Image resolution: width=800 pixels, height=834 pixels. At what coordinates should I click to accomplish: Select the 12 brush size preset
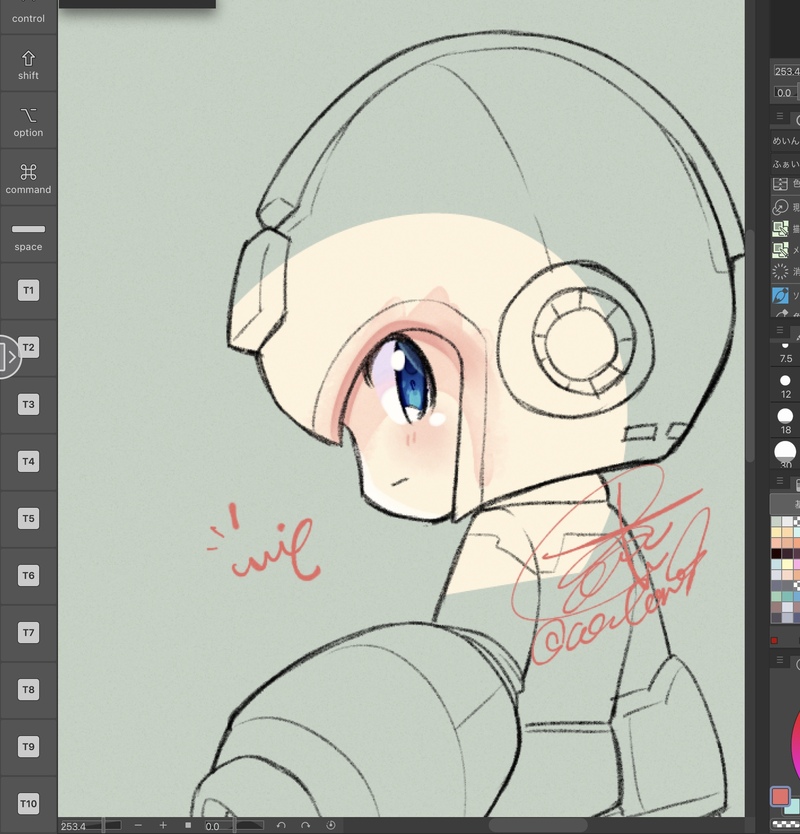(x=786, y=386)
